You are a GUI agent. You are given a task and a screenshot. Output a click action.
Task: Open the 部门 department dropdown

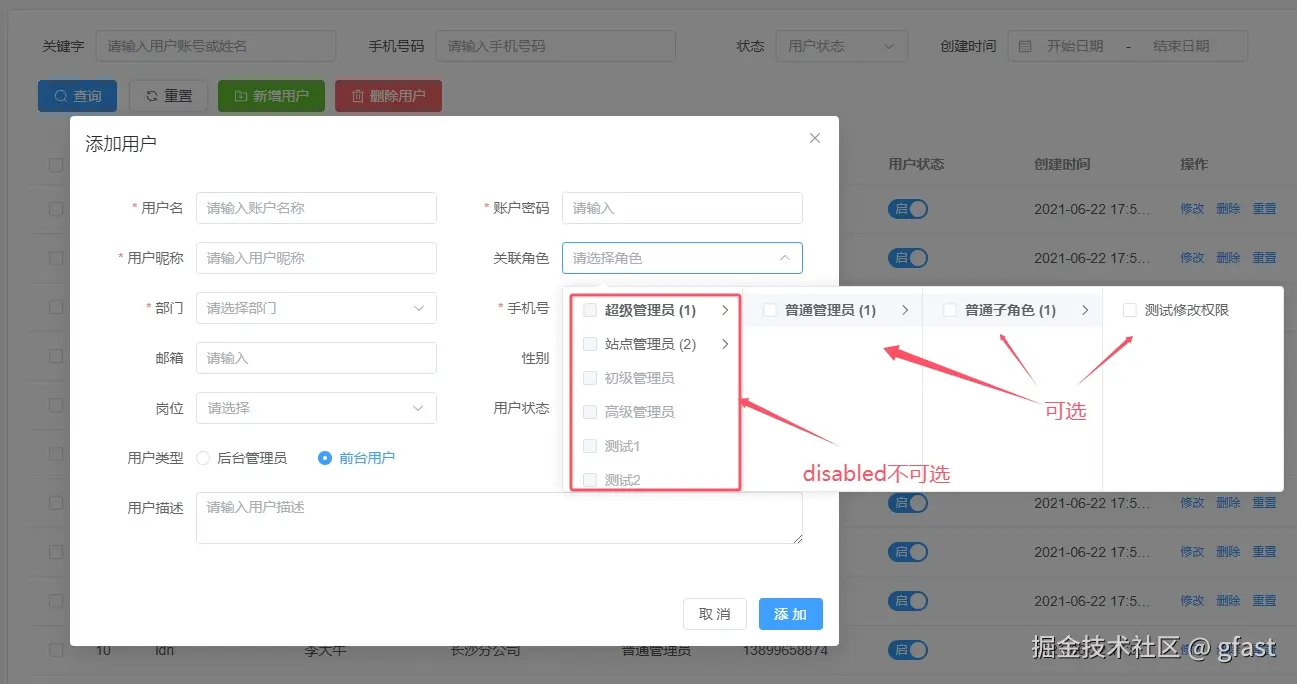coord(316,308)
